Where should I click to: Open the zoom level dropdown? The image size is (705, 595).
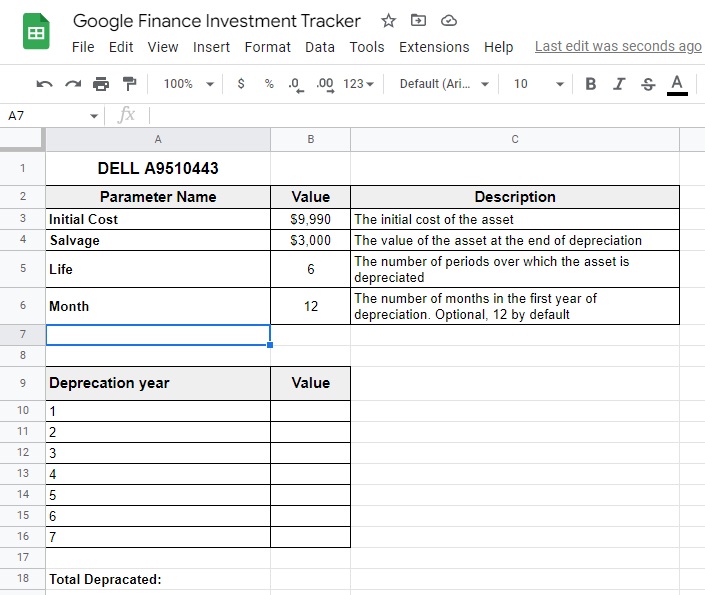click(x=189, y=84)
